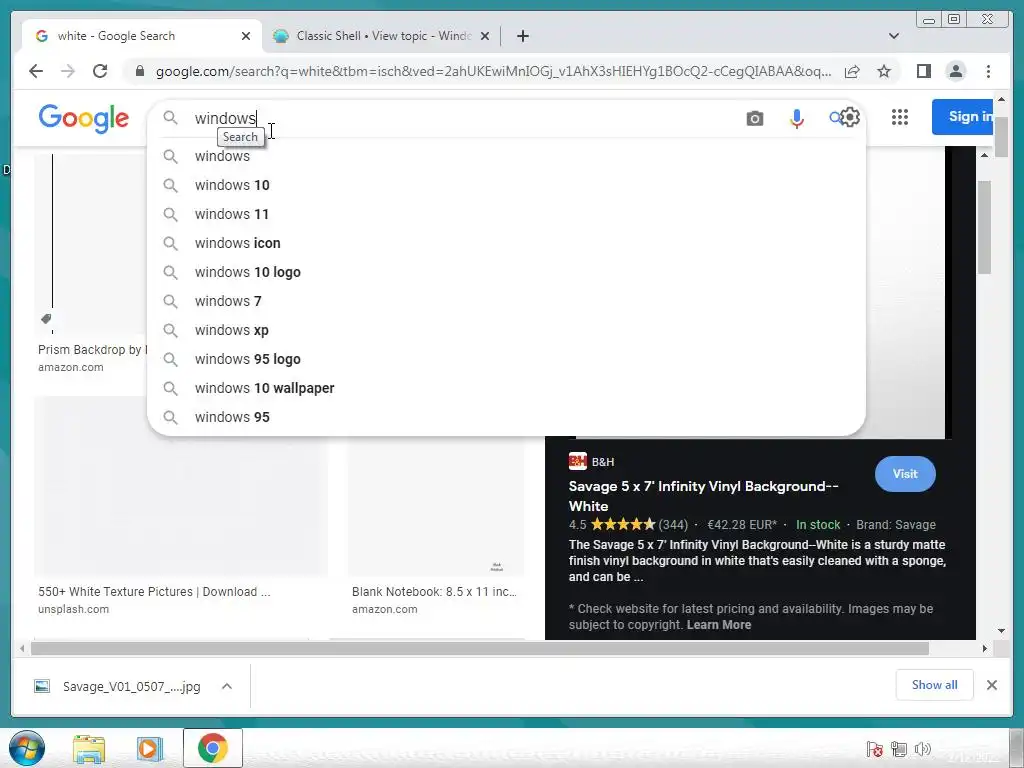Choose suggestion 'windows icon'
Image resolution: width=1024 pixels, height=768 pixels.
pos(506,243)
